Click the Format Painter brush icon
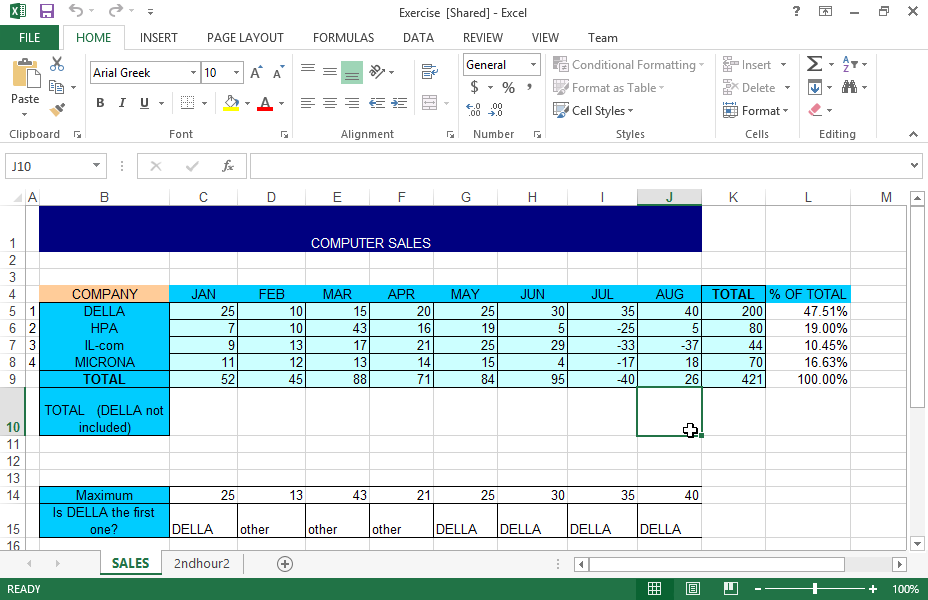The width and height of the screenshot is (928, 600). pos(57,110)
